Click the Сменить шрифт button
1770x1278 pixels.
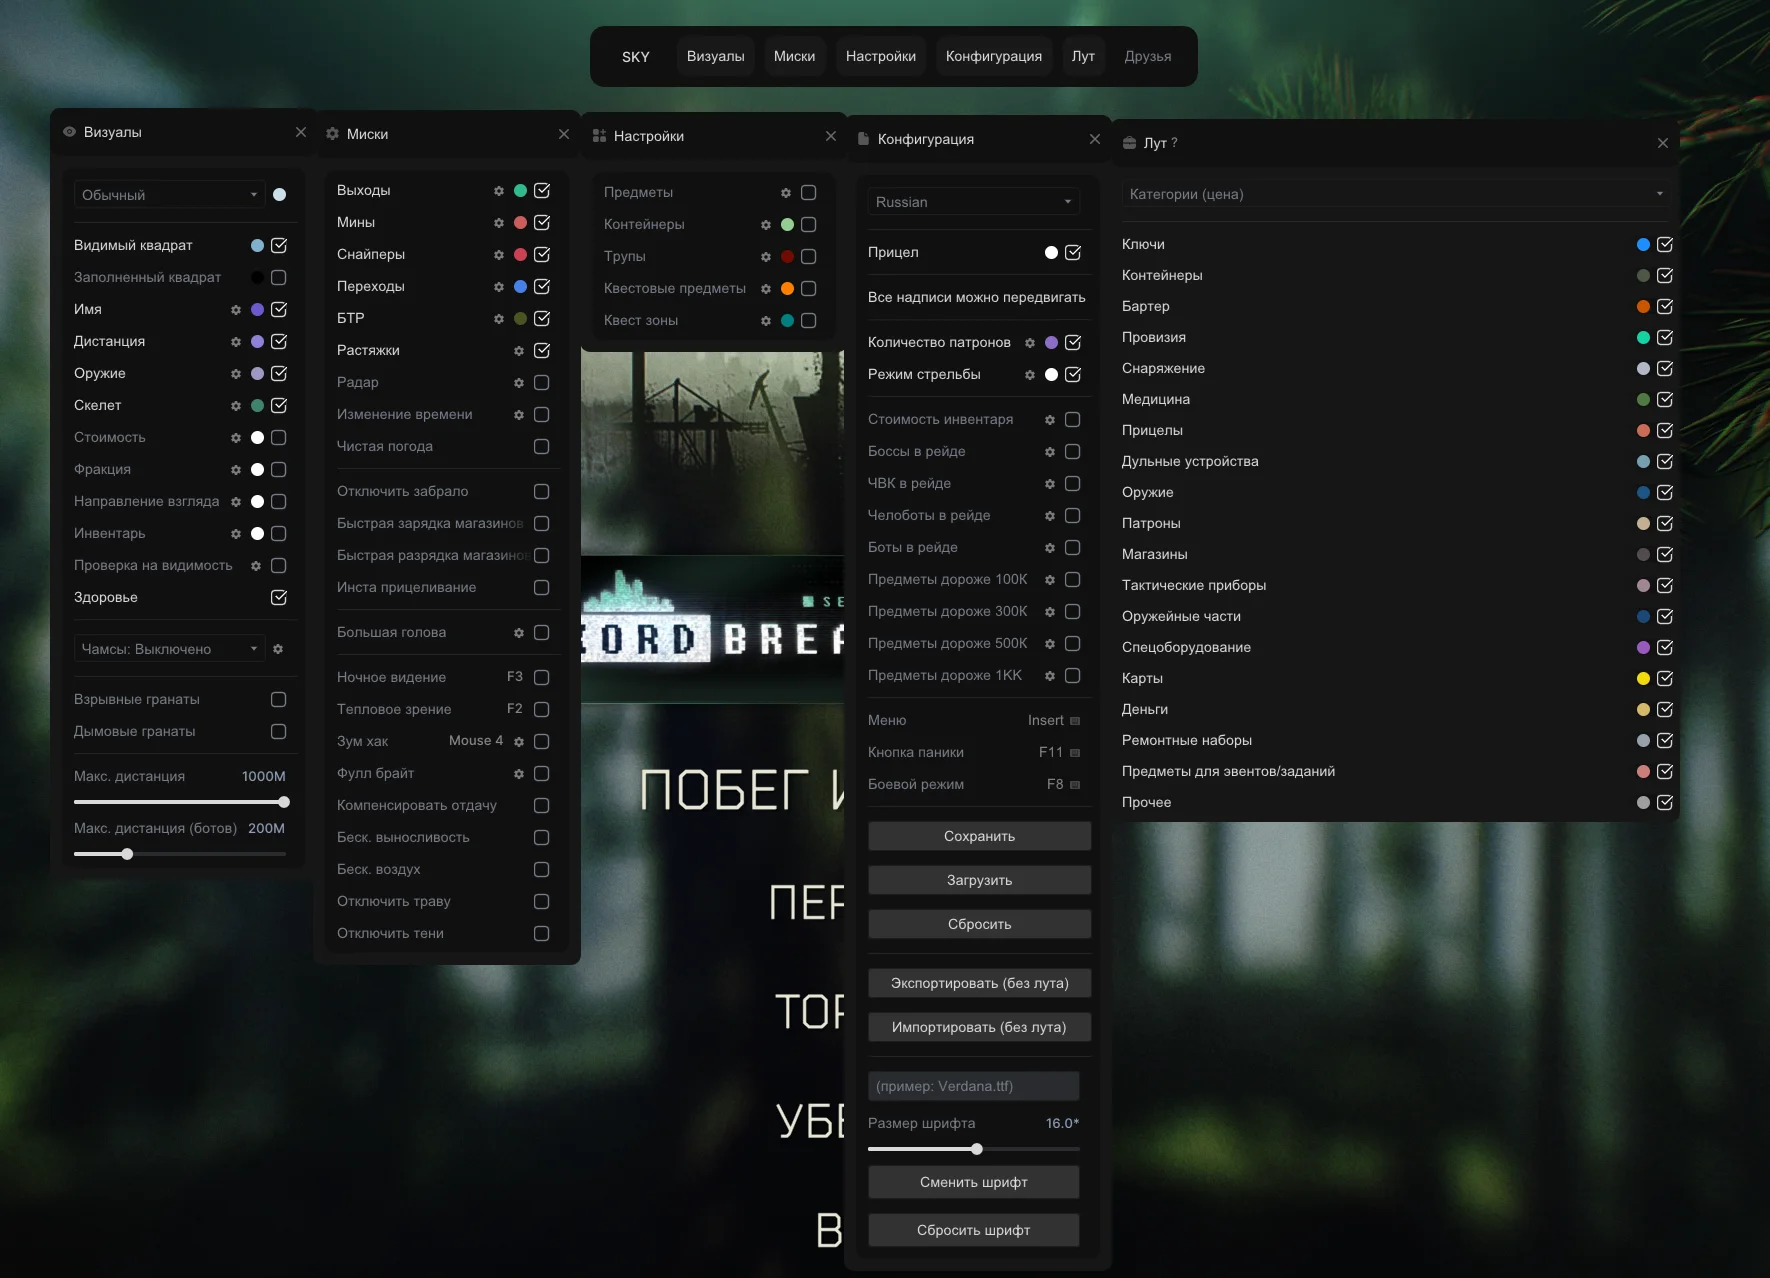[x=974, y=1182]
